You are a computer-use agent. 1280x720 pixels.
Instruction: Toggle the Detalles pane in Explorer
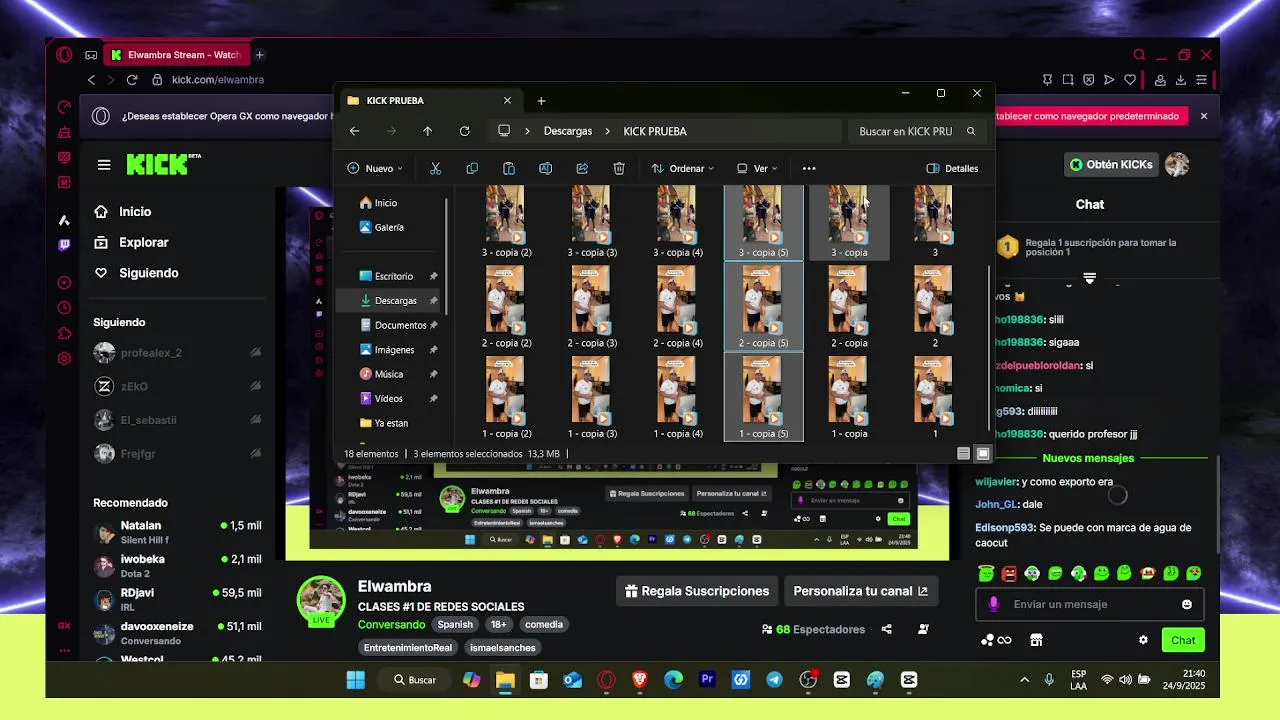point(952,168)
